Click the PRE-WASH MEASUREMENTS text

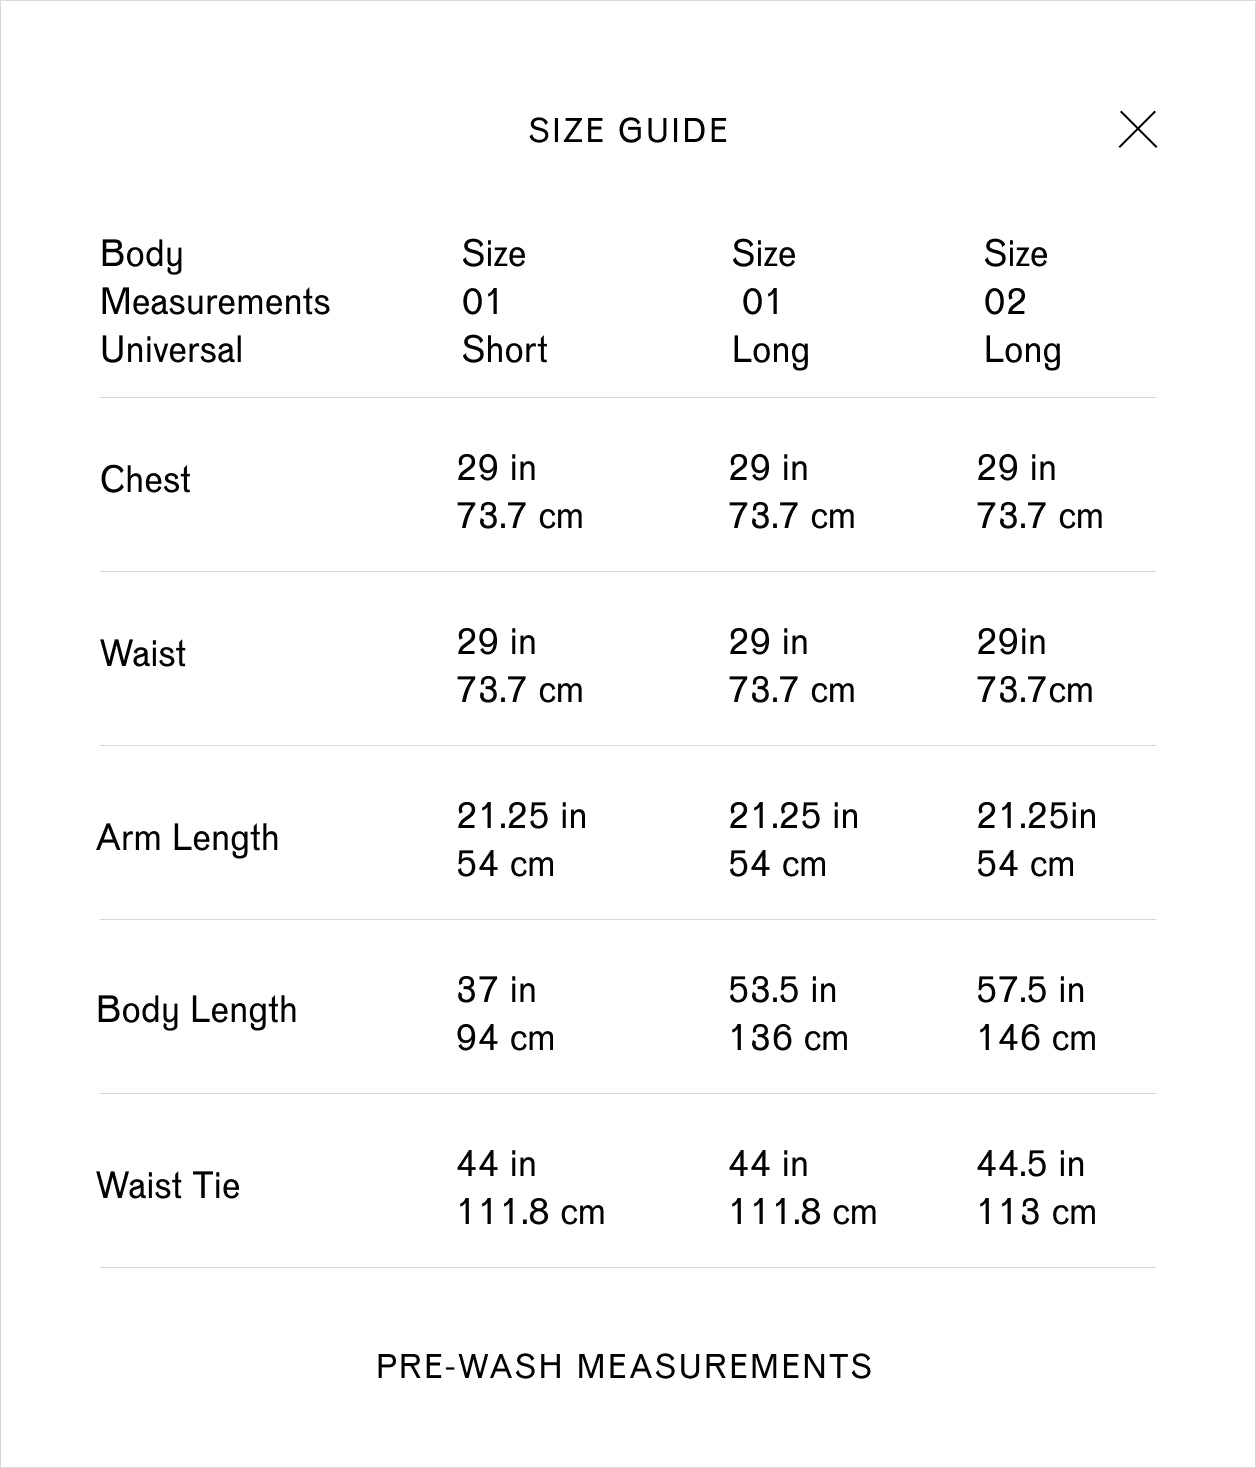pos(624,1367)
